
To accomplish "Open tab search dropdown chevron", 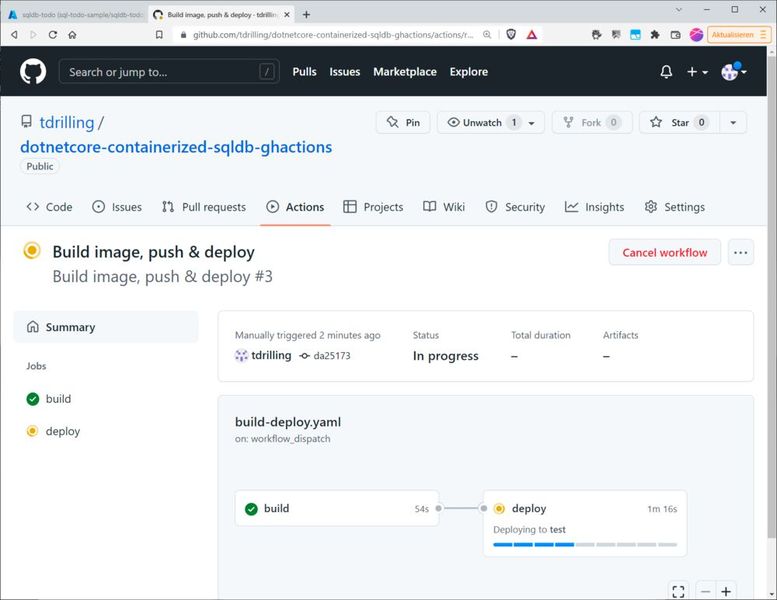I will [679, 9].
